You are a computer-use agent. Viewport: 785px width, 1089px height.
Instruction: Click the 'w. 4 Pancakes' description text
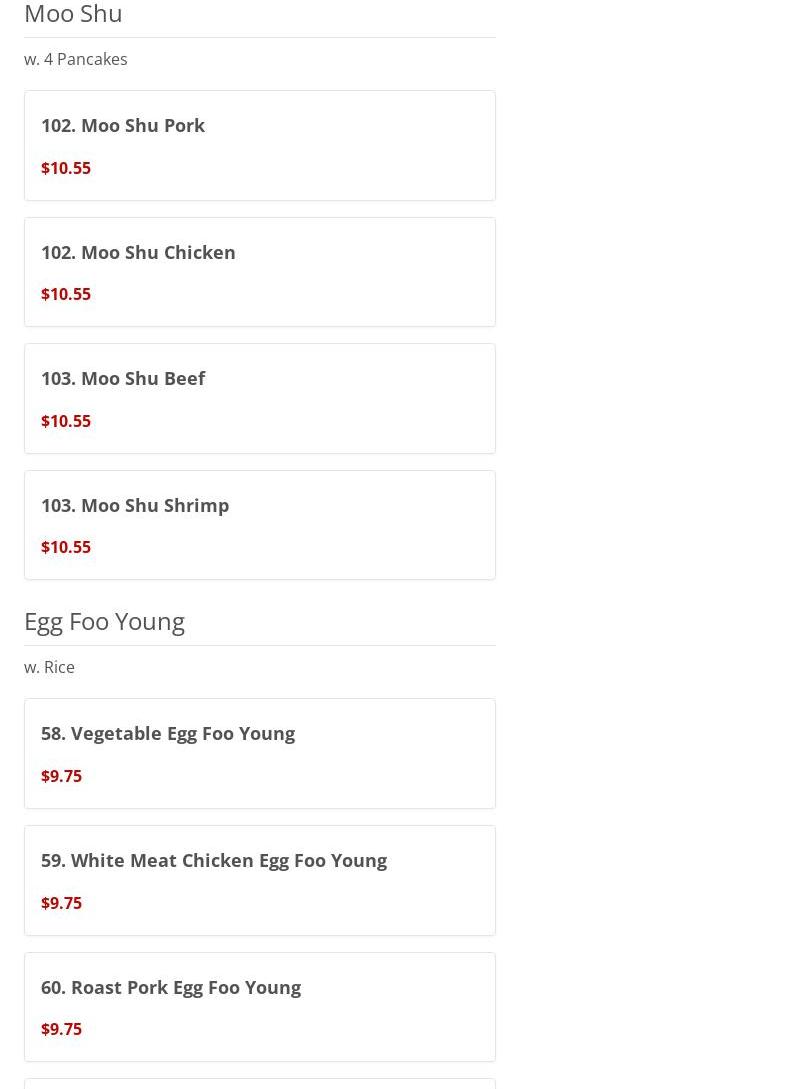pyautogui.click(x=76, y=59)
